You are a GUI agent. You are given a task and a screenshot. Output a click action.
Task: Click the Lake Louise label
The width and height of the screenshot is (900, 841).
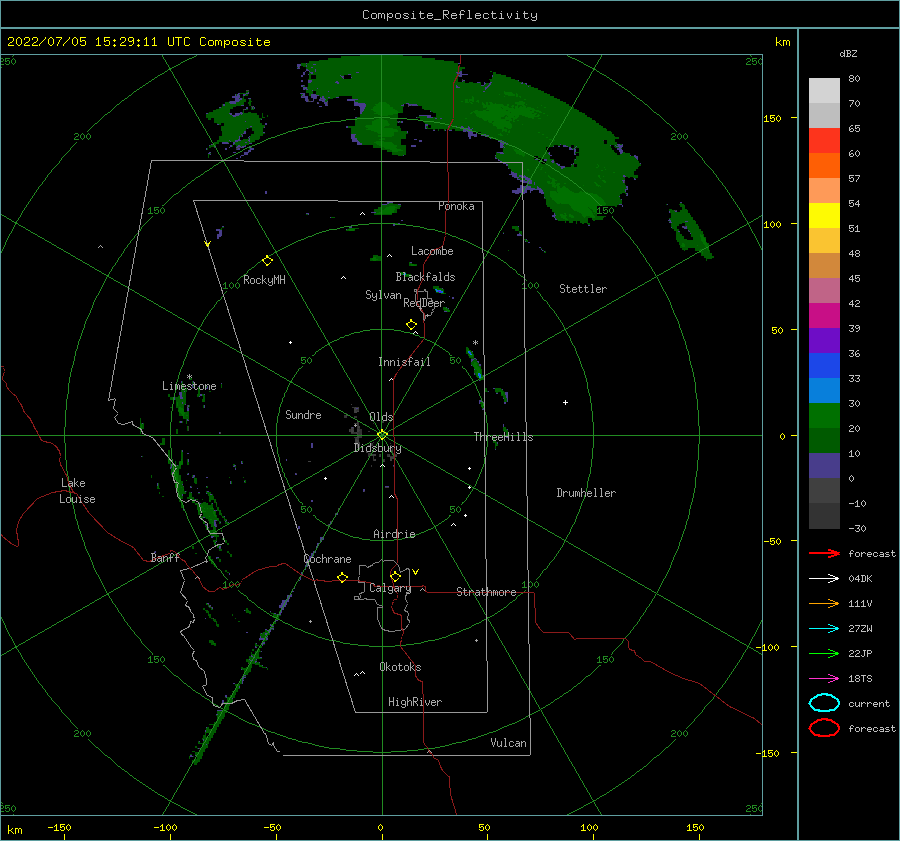77,491
